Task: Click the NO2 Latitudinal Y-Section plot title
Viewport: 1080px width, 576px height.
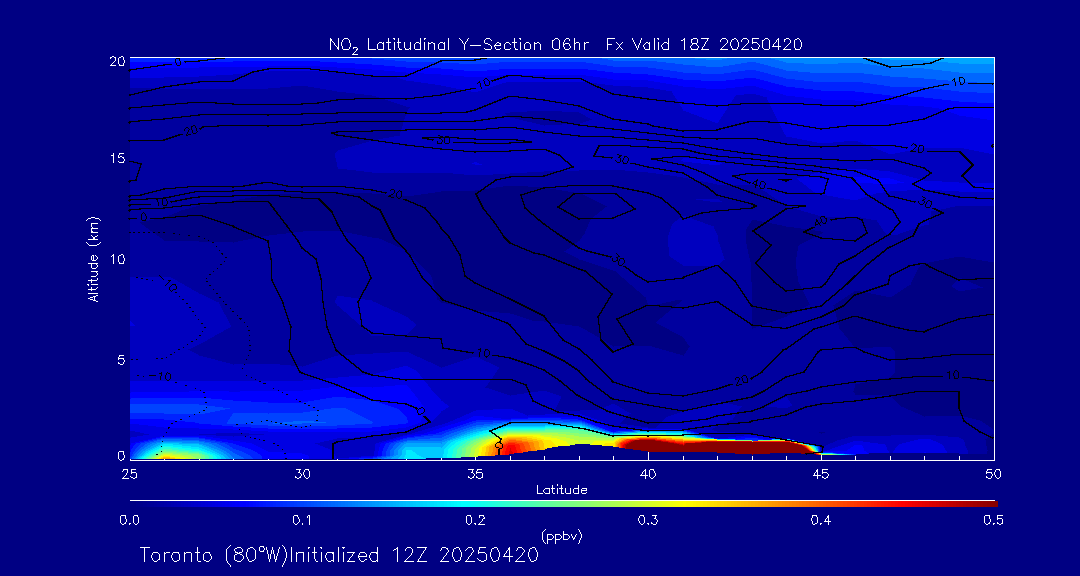Action: (565, 45)
